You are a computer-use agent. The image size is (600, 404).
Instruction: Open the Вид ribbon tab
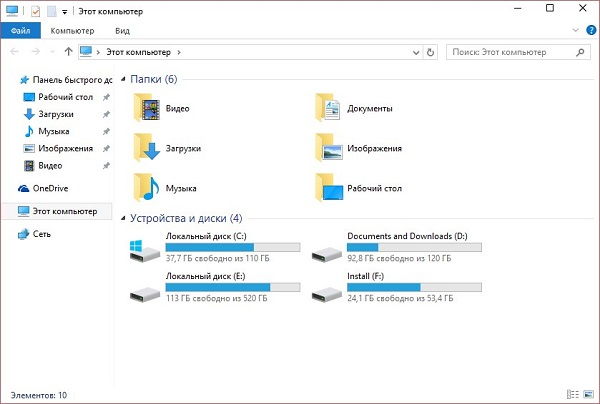[x=122, y=31]
